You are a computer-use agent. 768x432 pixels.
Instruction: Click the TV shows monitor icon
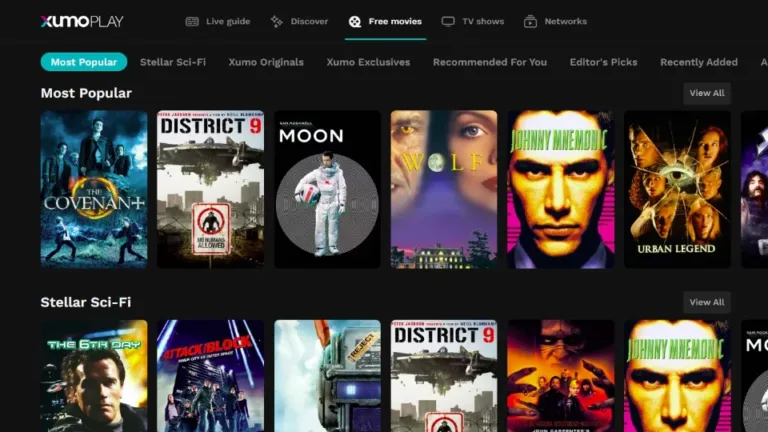448,21
